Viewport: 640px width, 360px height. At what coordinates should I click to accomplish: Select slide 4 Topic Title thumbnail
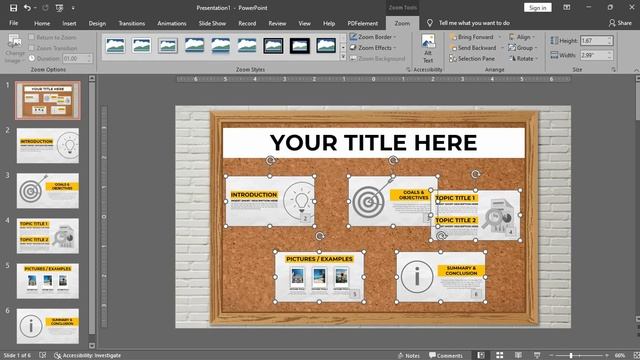coord(48,236)
